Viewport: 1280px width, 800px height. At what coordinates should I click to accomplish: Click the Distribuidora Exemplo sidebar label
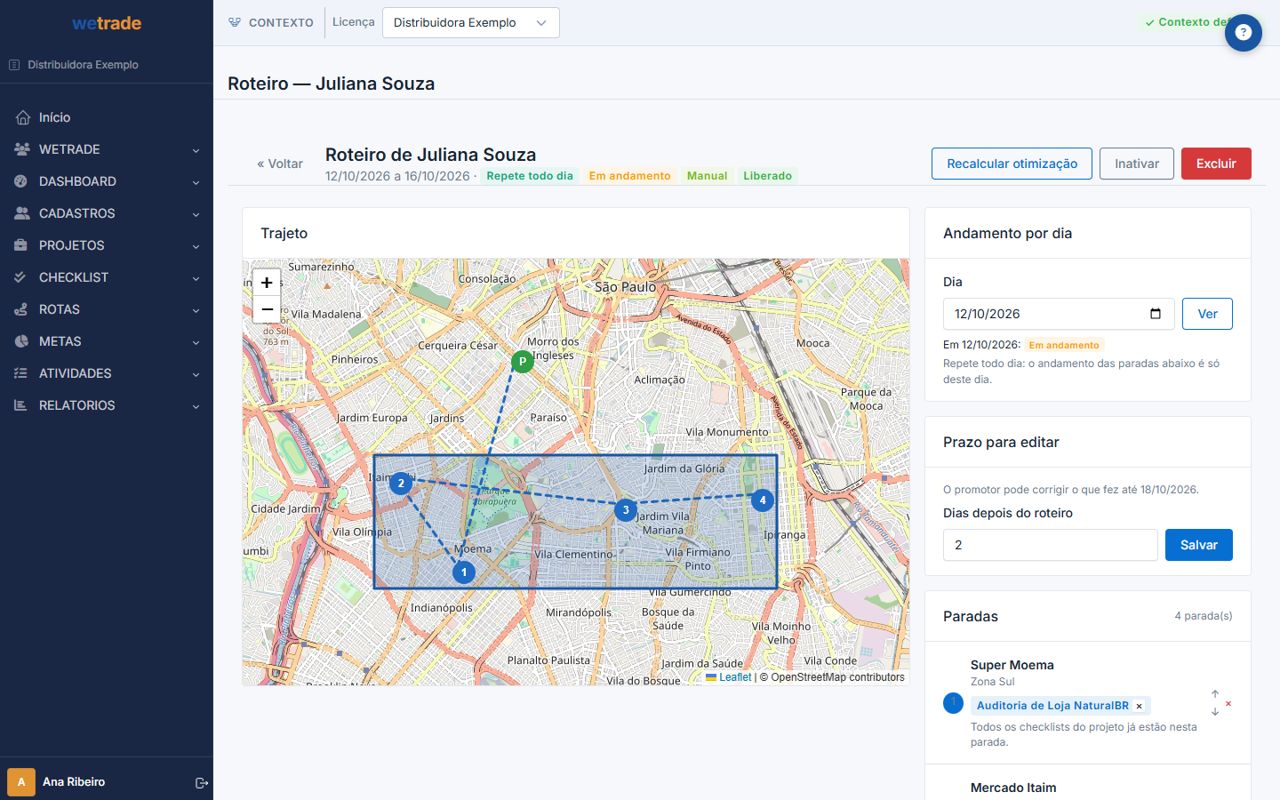pyautogui.click(x=83, y=65)
